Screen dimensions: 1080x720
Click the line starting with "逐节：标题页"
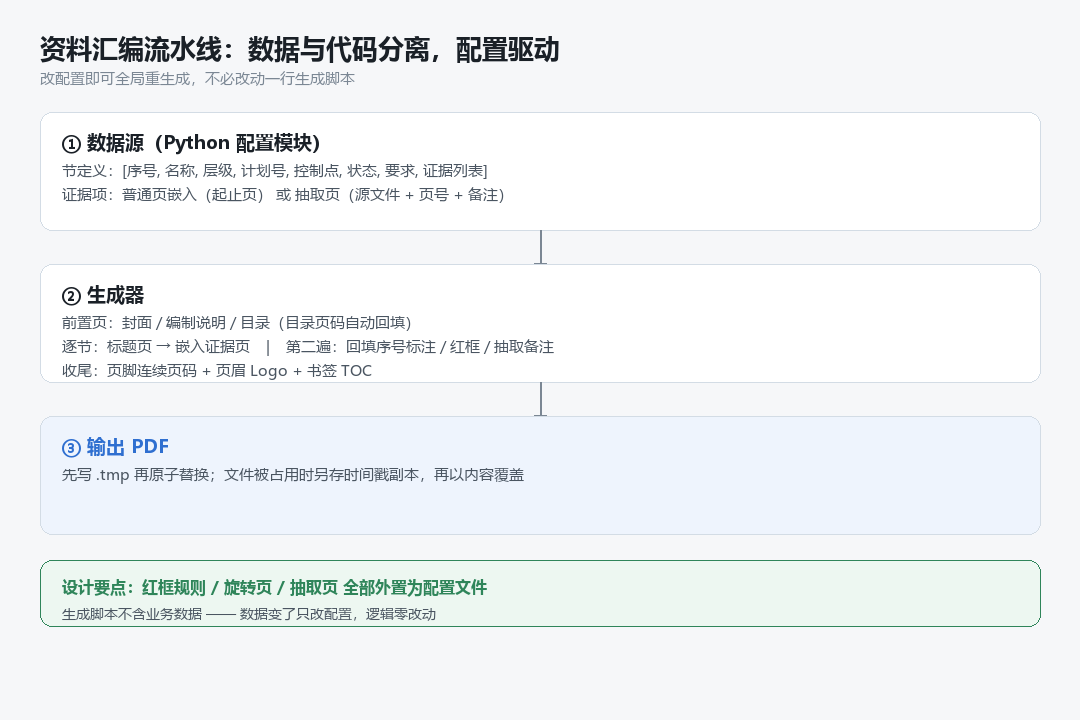tap(308, 347)
